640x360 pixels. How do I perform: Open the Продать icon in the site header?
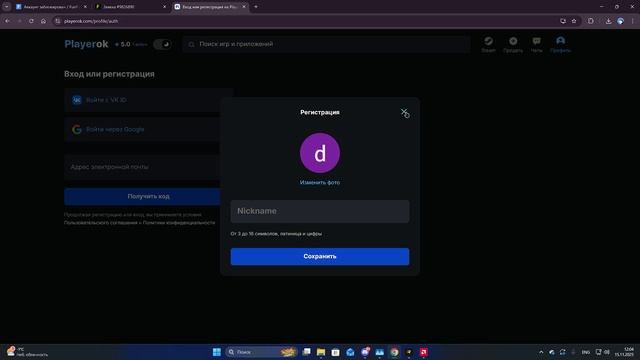point(513,44)
